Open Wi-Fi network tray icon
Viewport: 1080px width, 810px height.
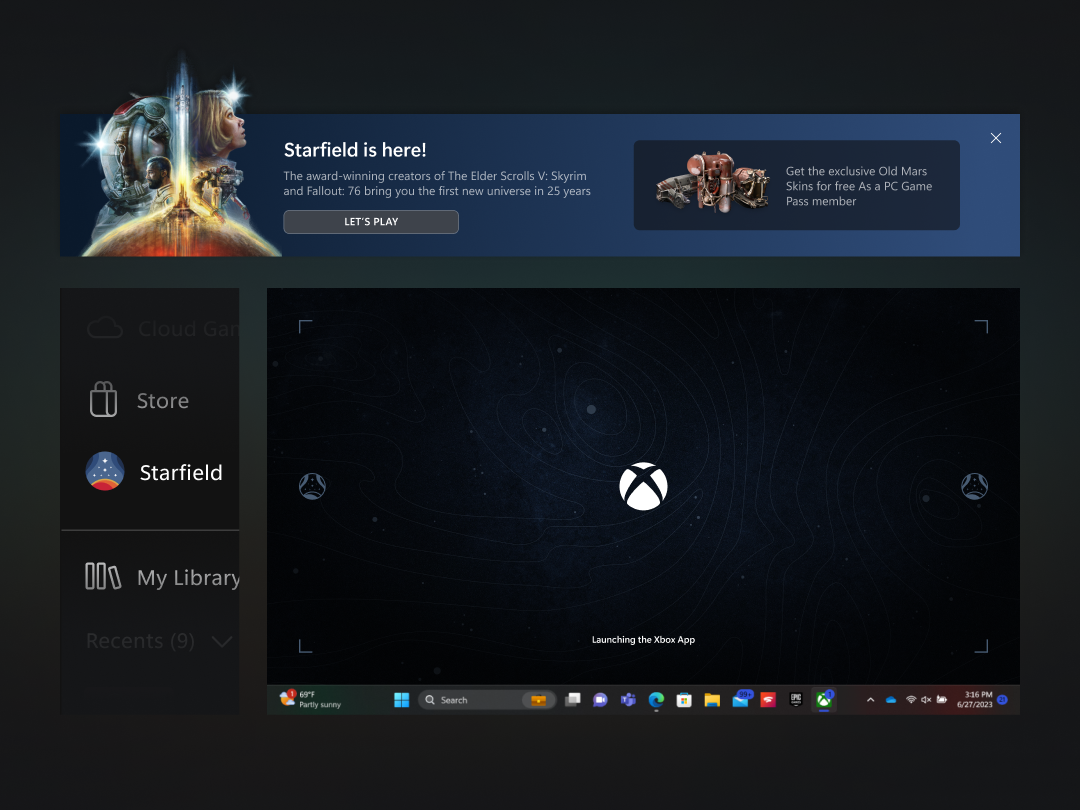pos(911,700)
